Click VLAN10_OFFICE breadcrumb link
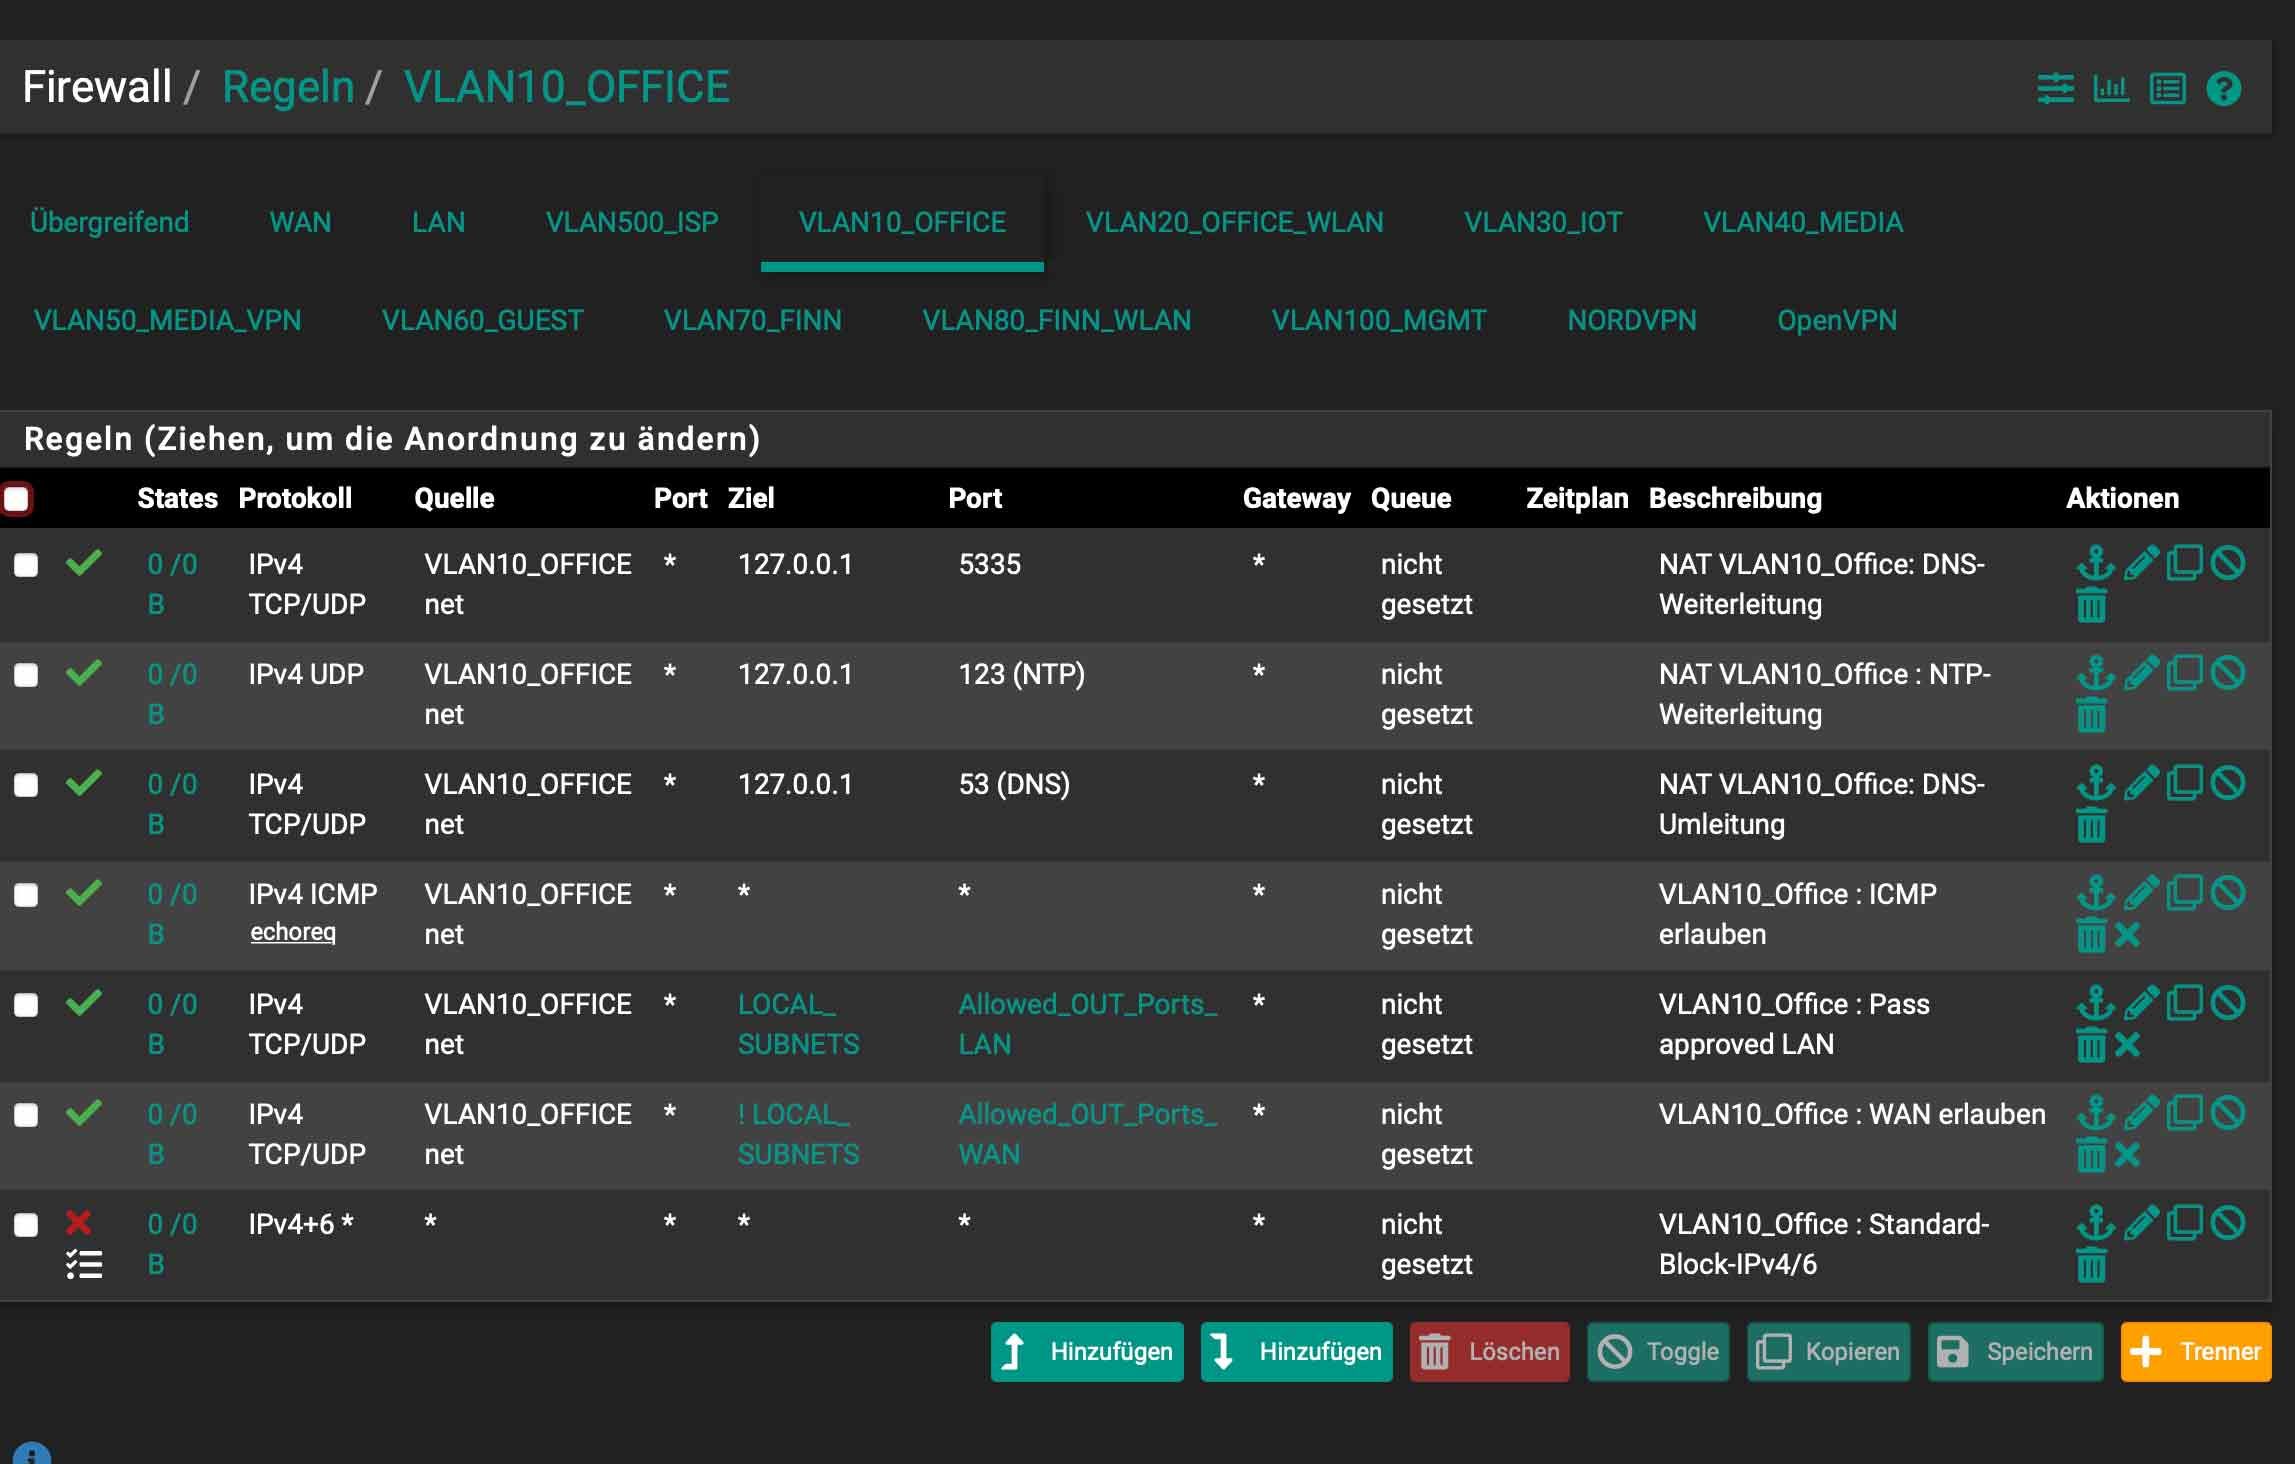 (567, 87)
